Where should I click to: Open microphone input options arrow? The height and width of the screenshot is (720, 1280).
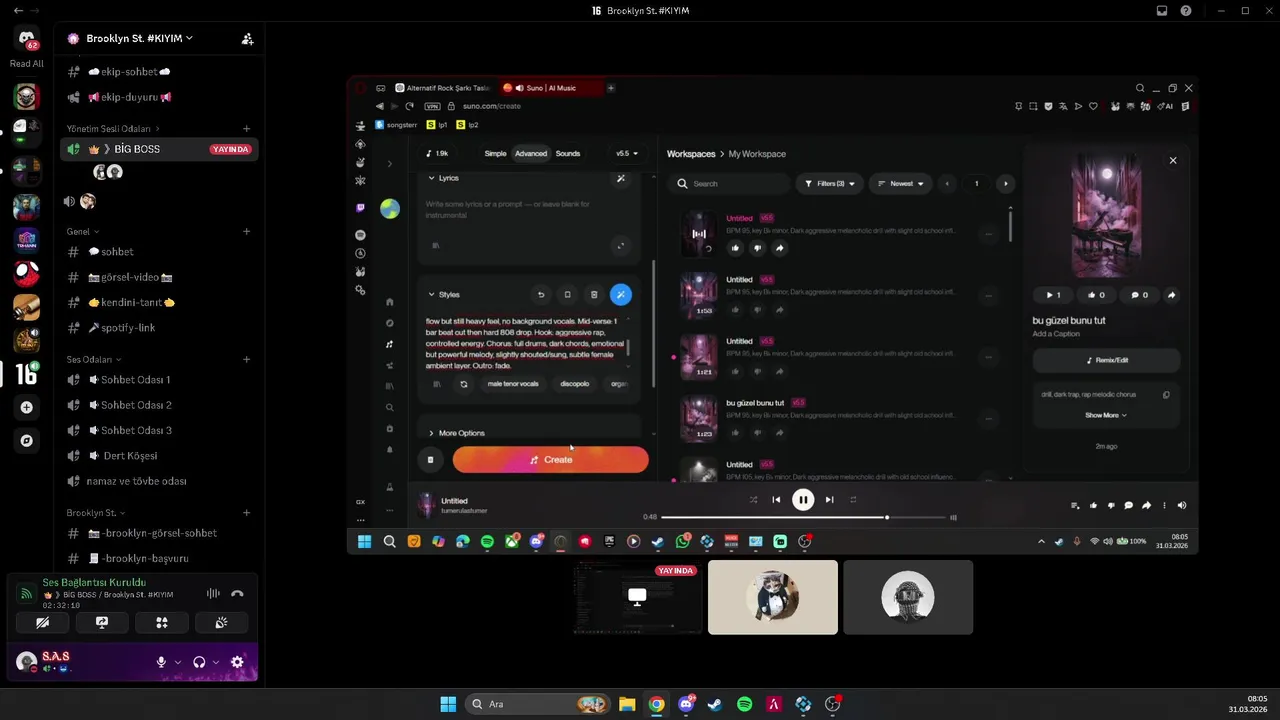178,662
